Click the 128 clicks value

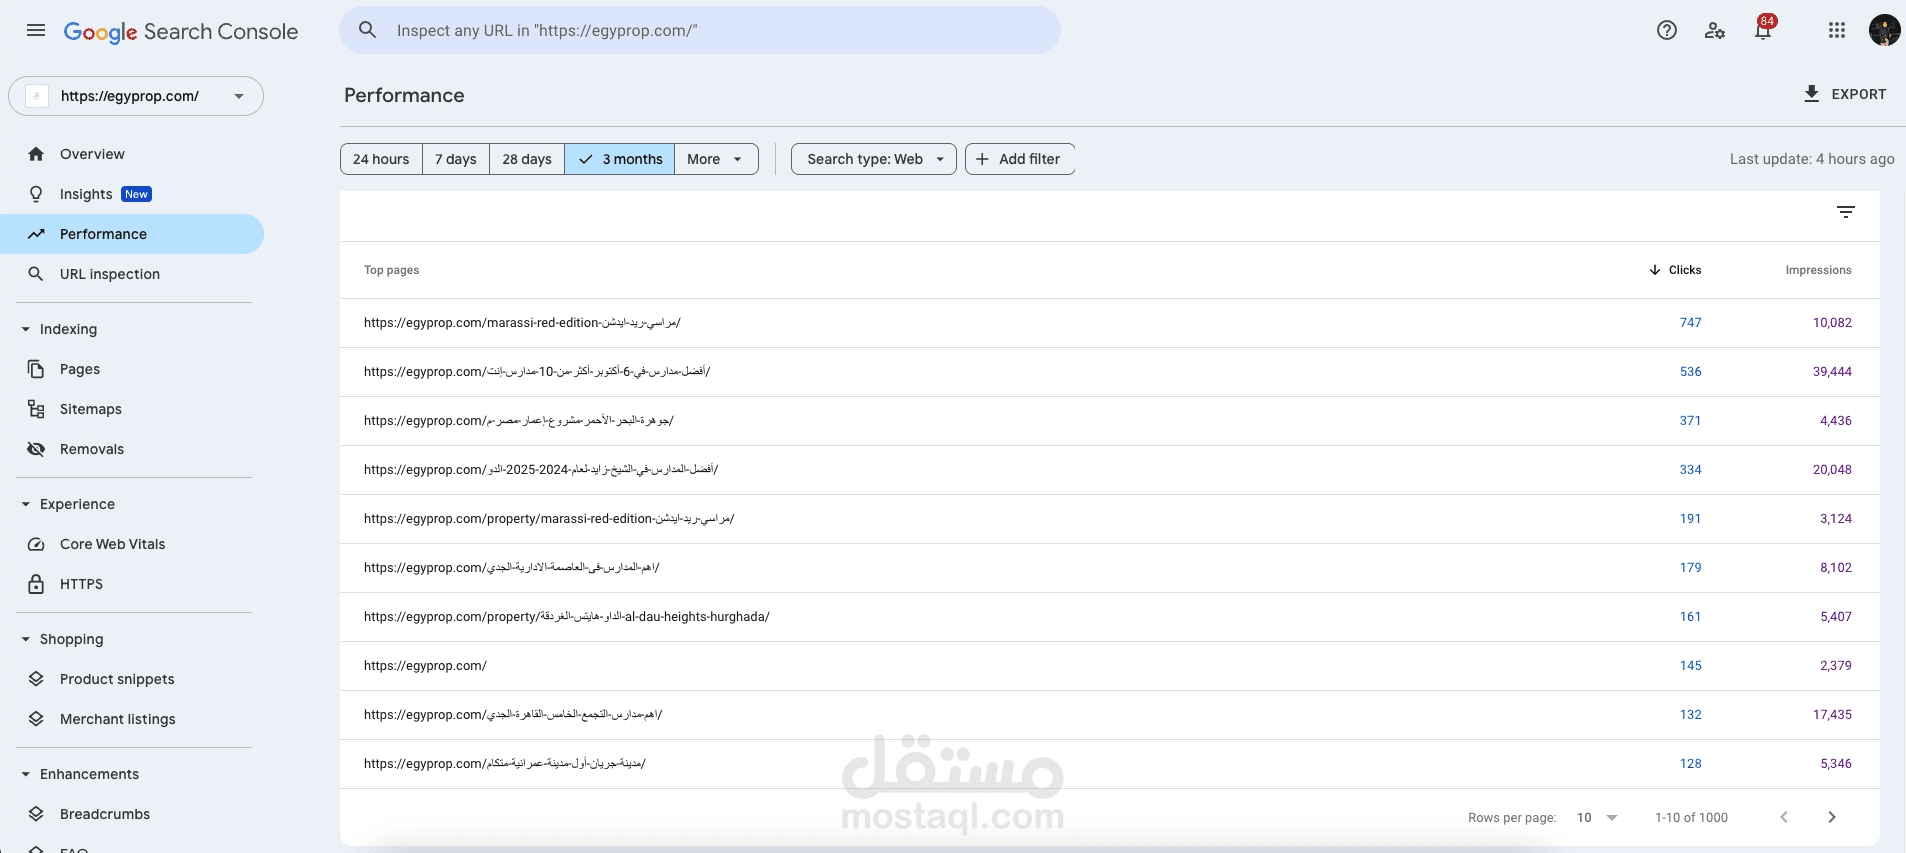[1690, 764]
